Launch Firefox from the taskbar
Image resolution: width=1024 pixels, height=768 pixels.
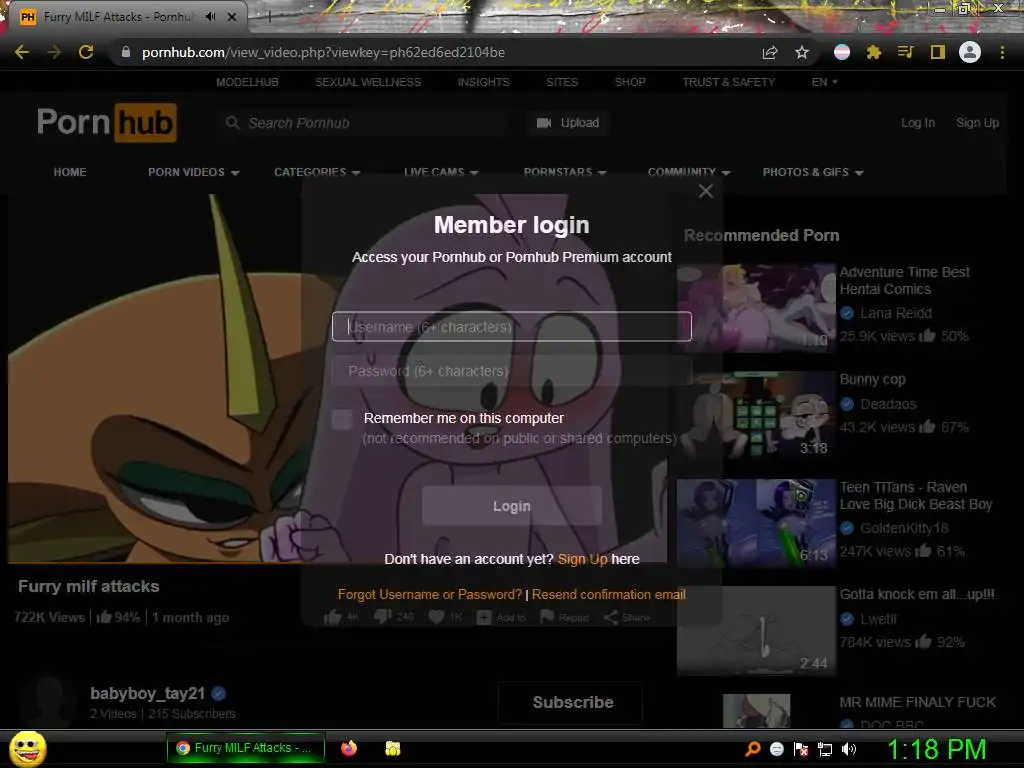349,748
